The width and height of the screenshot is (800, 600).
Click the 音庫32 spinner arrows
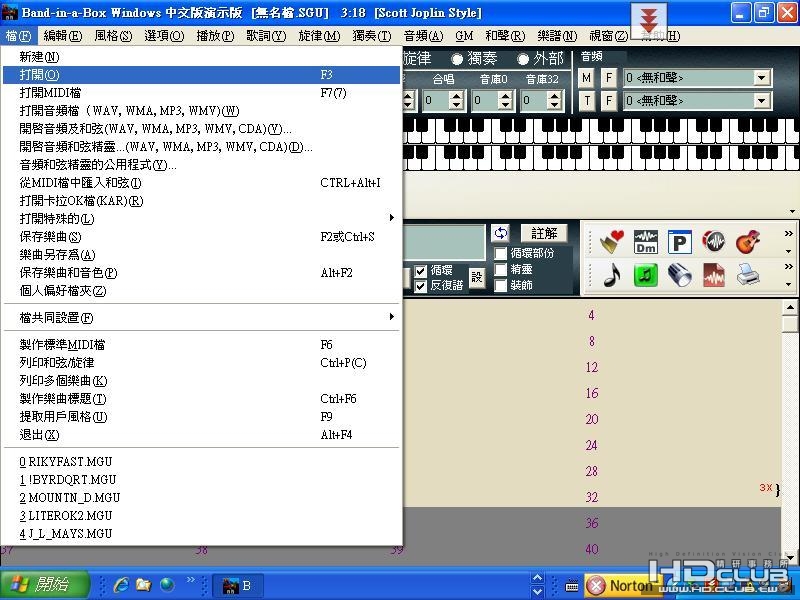pos(555,100)
